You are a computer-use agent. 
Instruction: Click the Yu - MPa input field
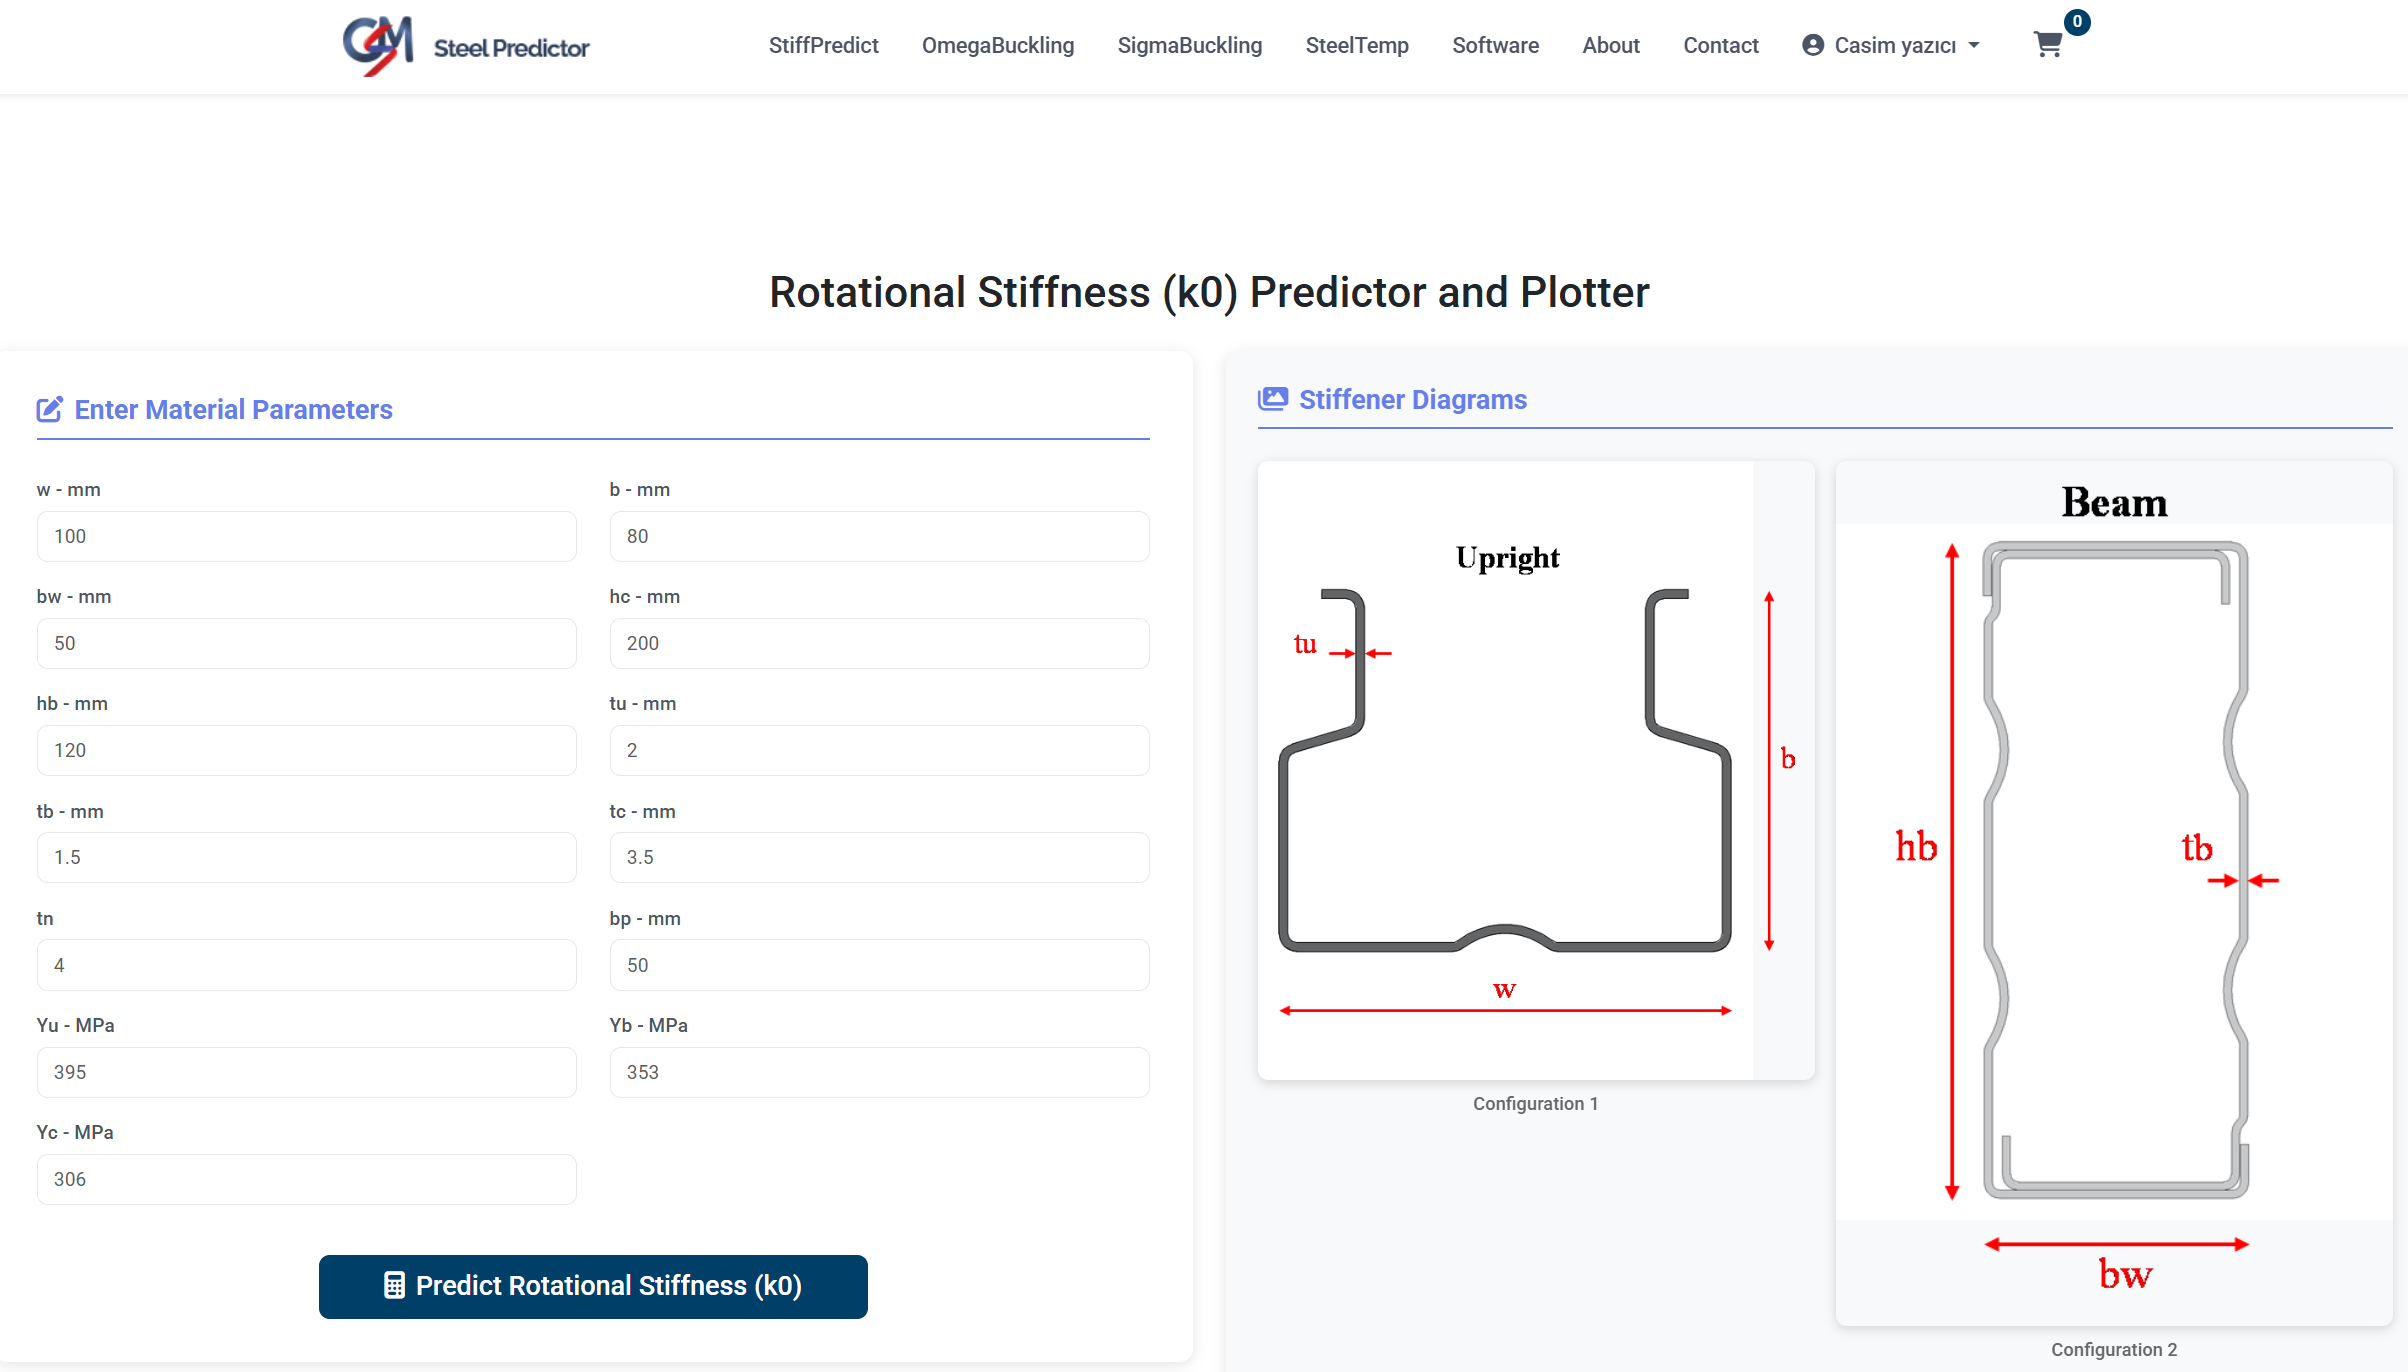coord(306,1072)
